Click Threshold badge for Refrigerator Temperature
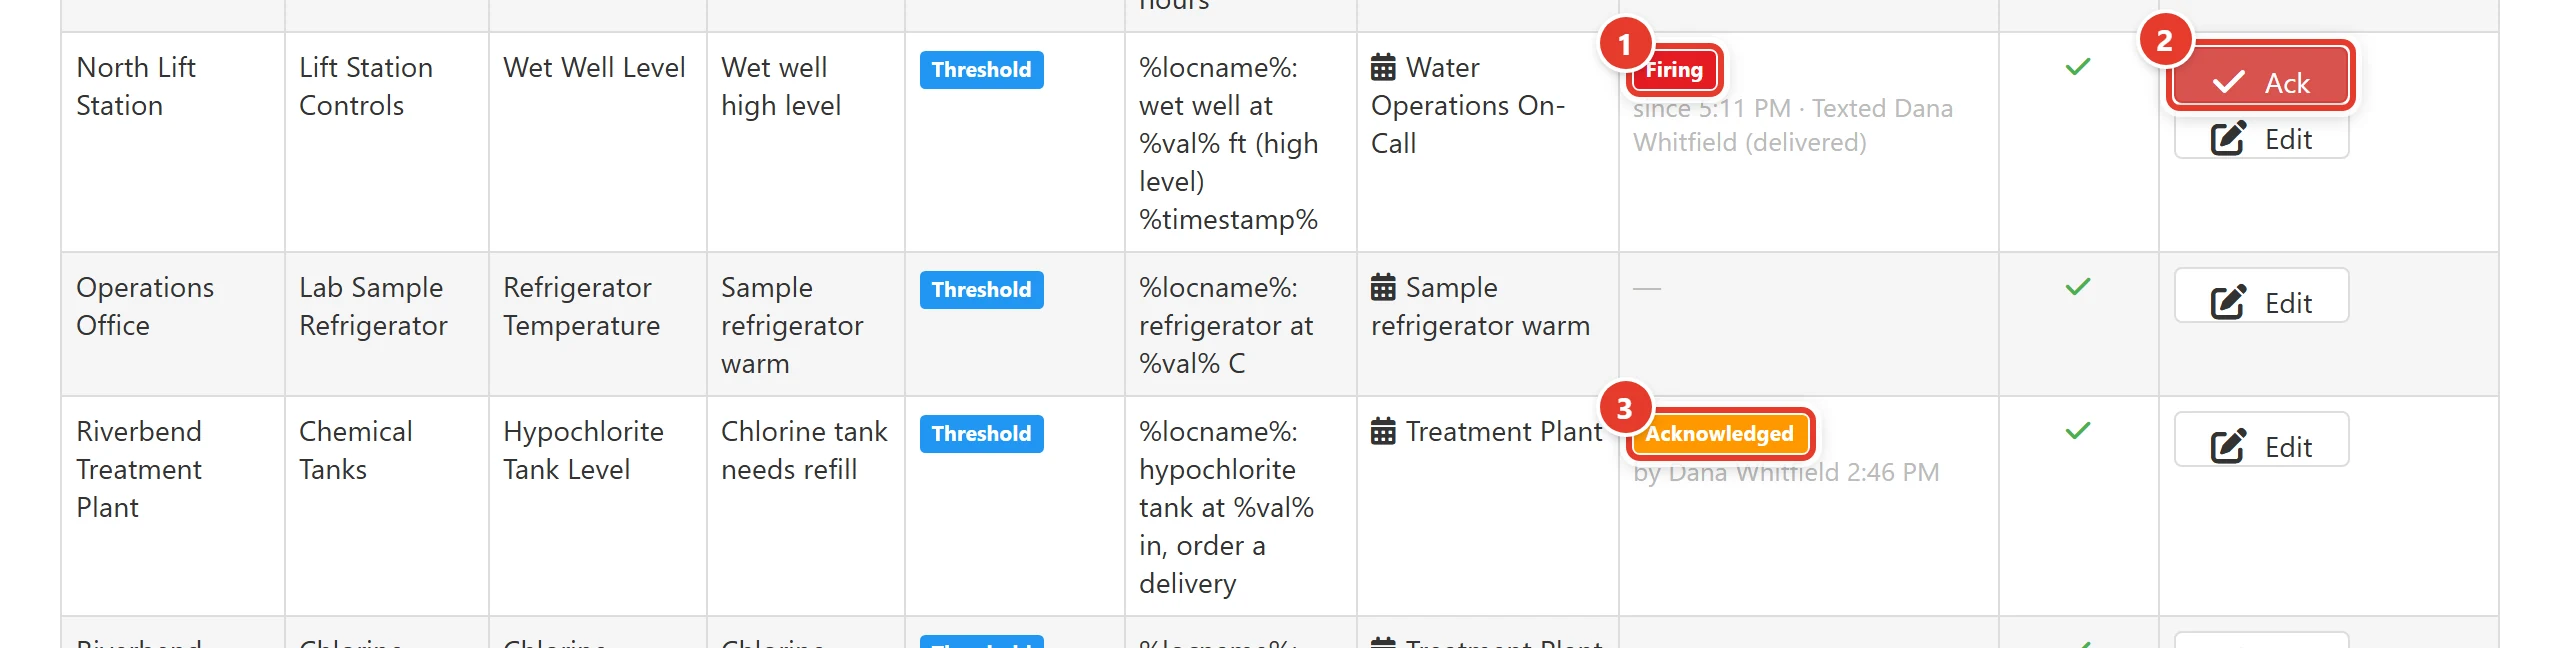2560x648 pixels. pyautogui.click(x=982, y=290)
